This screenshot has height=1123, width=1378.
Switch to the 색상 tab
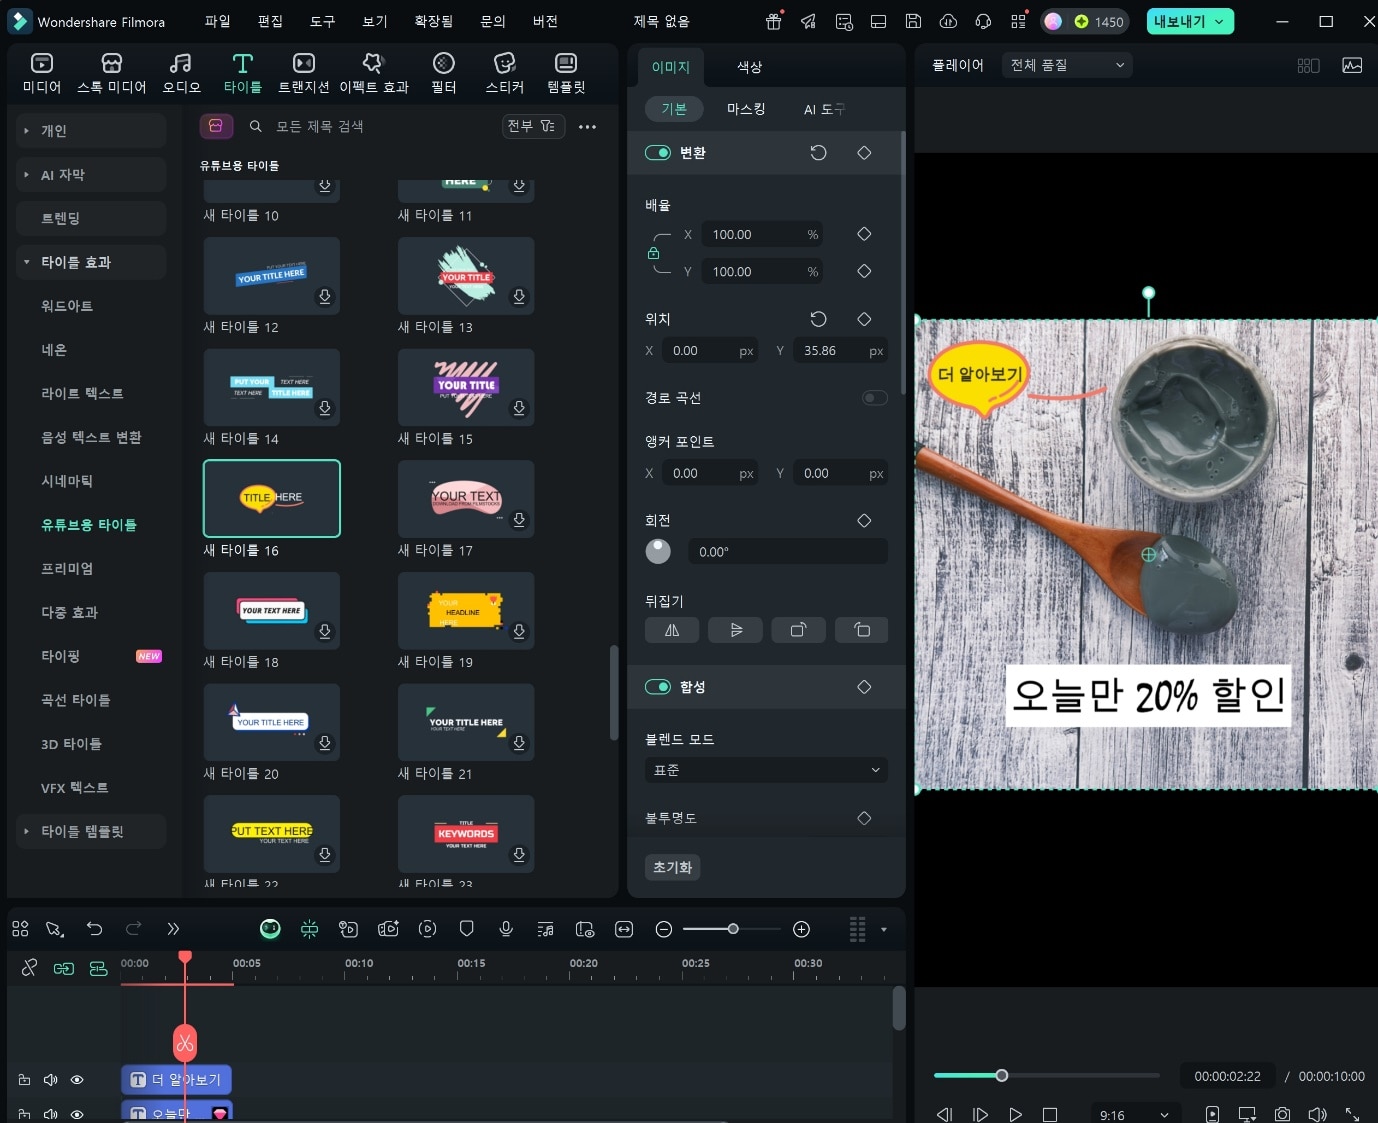click(749, 67)
